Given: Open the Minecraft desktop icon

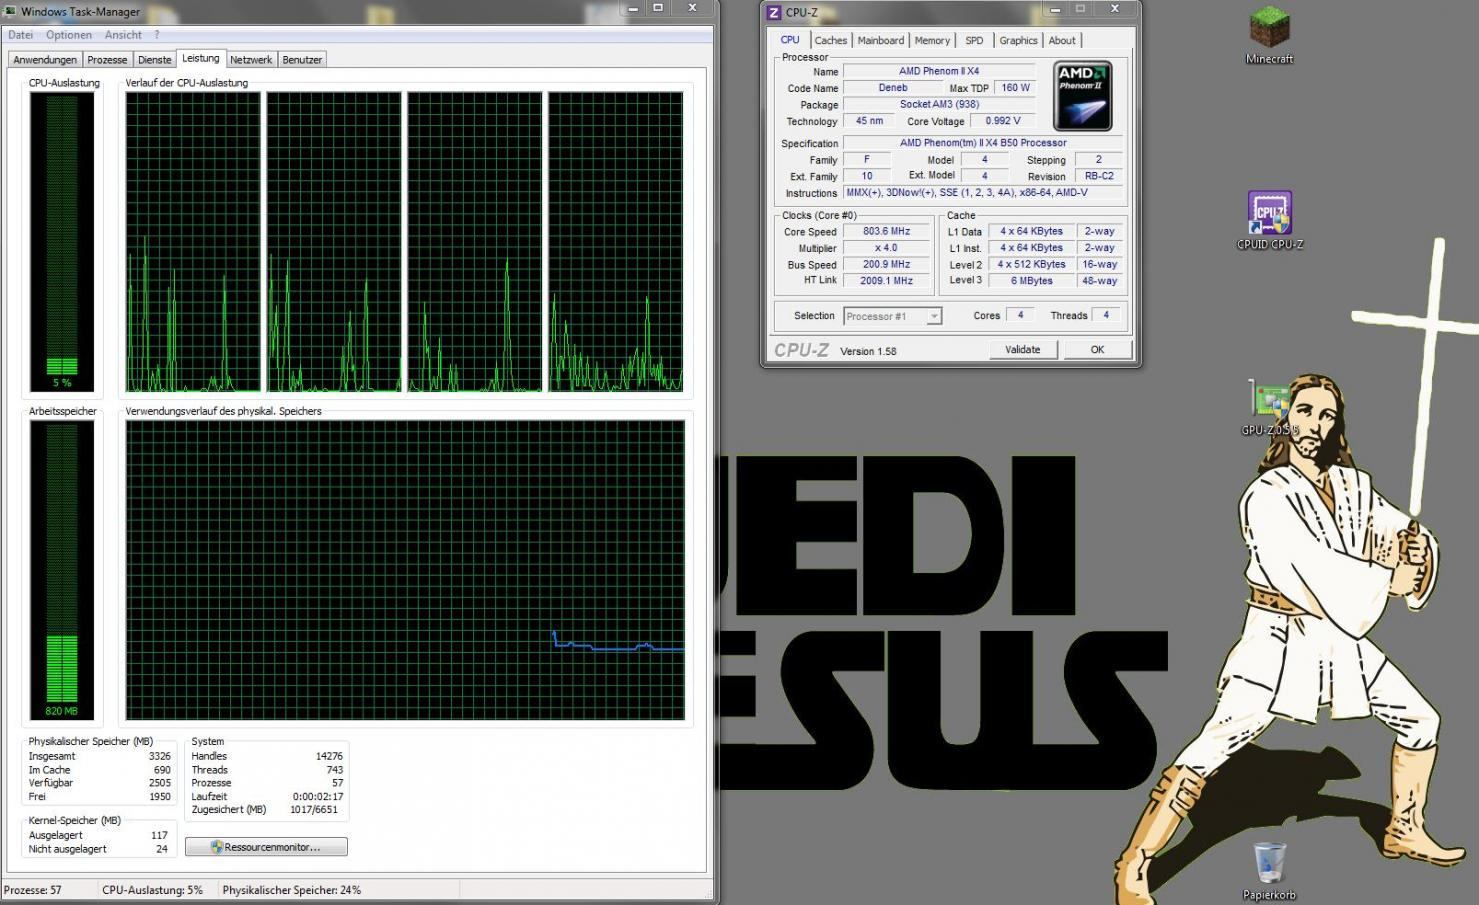Looking at the screenshot, I should tap(1269, 35).
